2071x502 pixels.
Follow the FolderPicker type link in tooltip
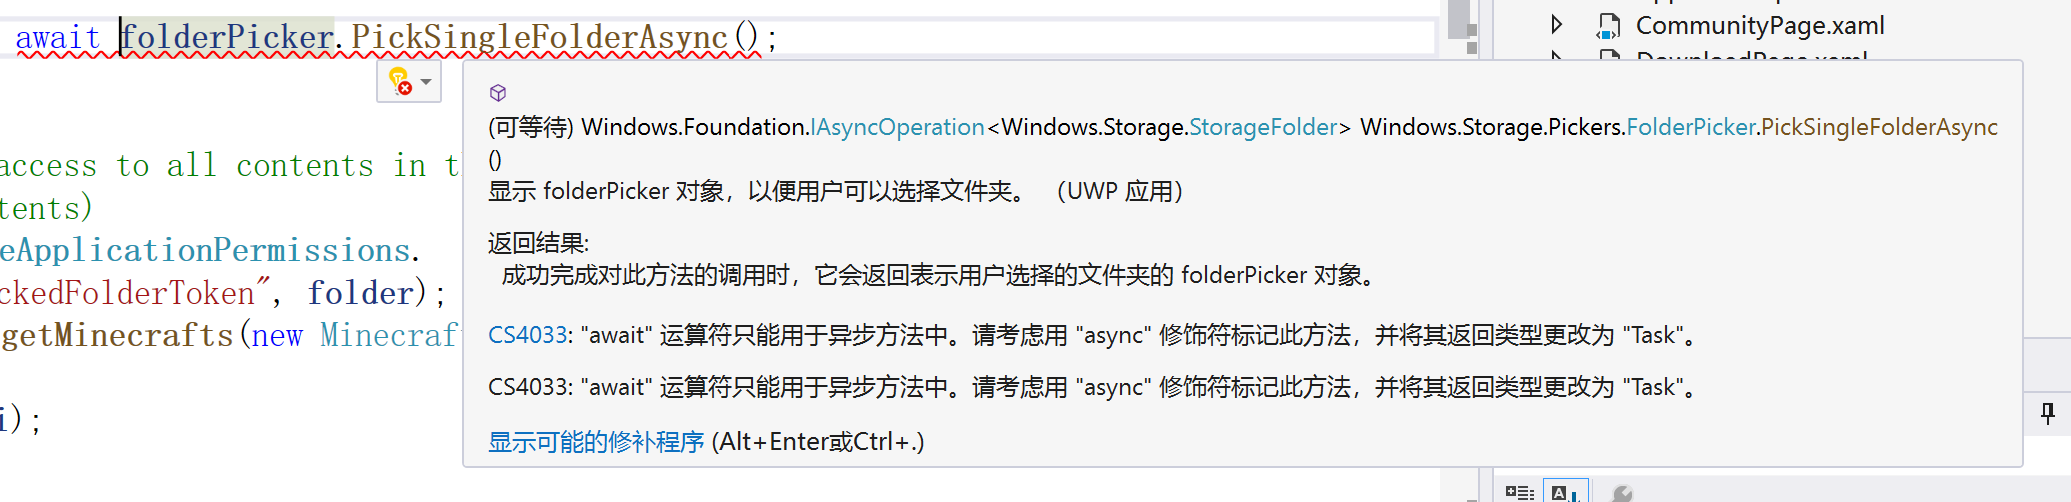1691,127
